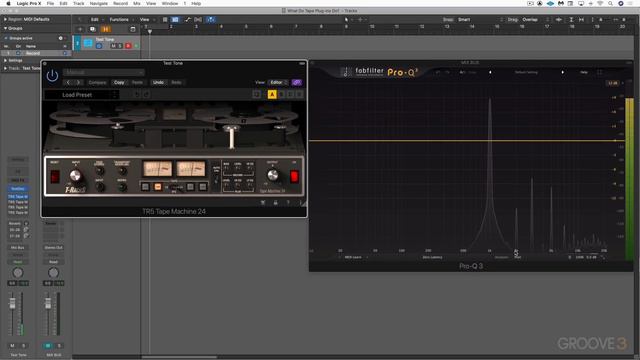This screenshot has height=360, width=640.
Task: Open the global tracks icon in track header bar
Action: pos(133,29)
